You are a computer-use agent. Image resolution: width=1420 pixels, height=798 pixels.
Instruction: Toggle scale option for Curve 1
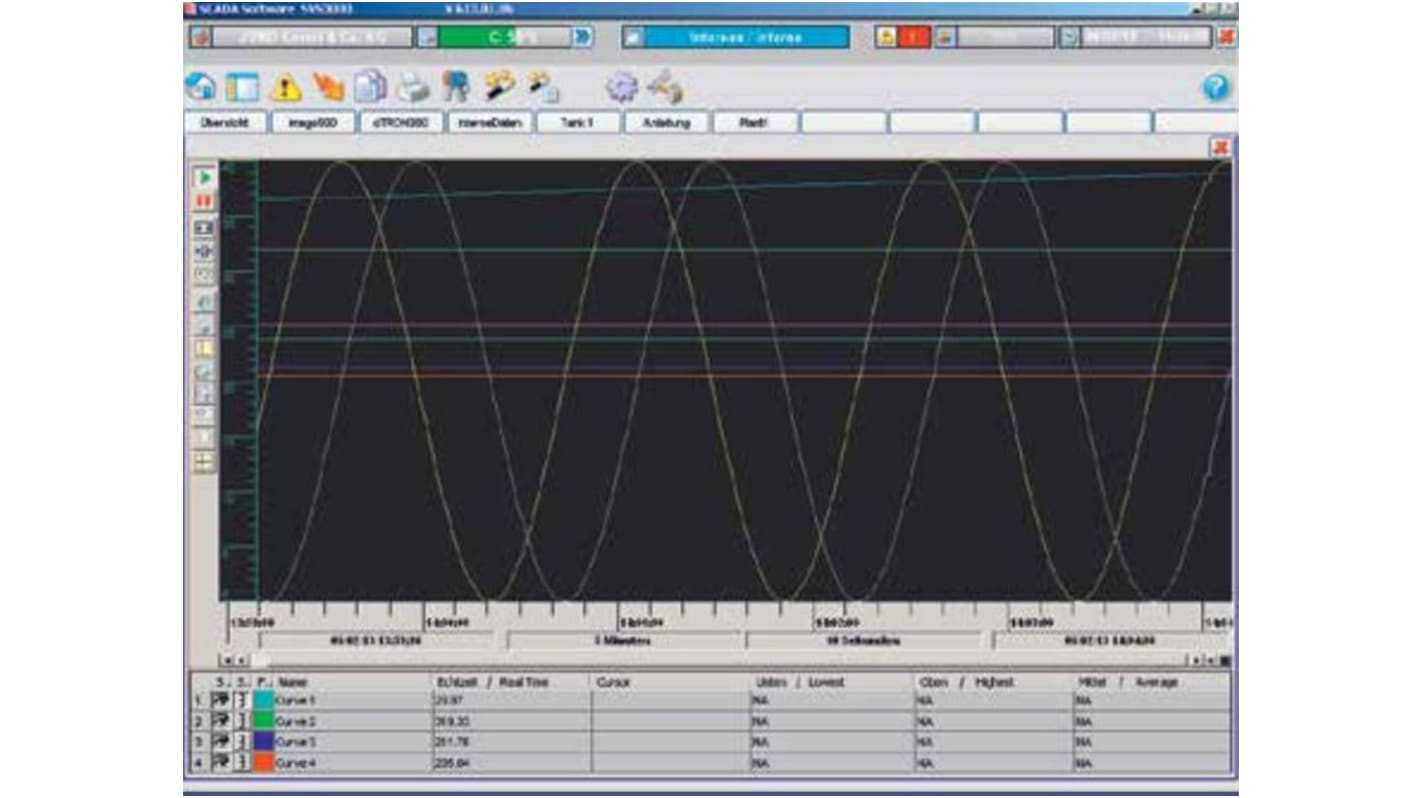[242, 701]
